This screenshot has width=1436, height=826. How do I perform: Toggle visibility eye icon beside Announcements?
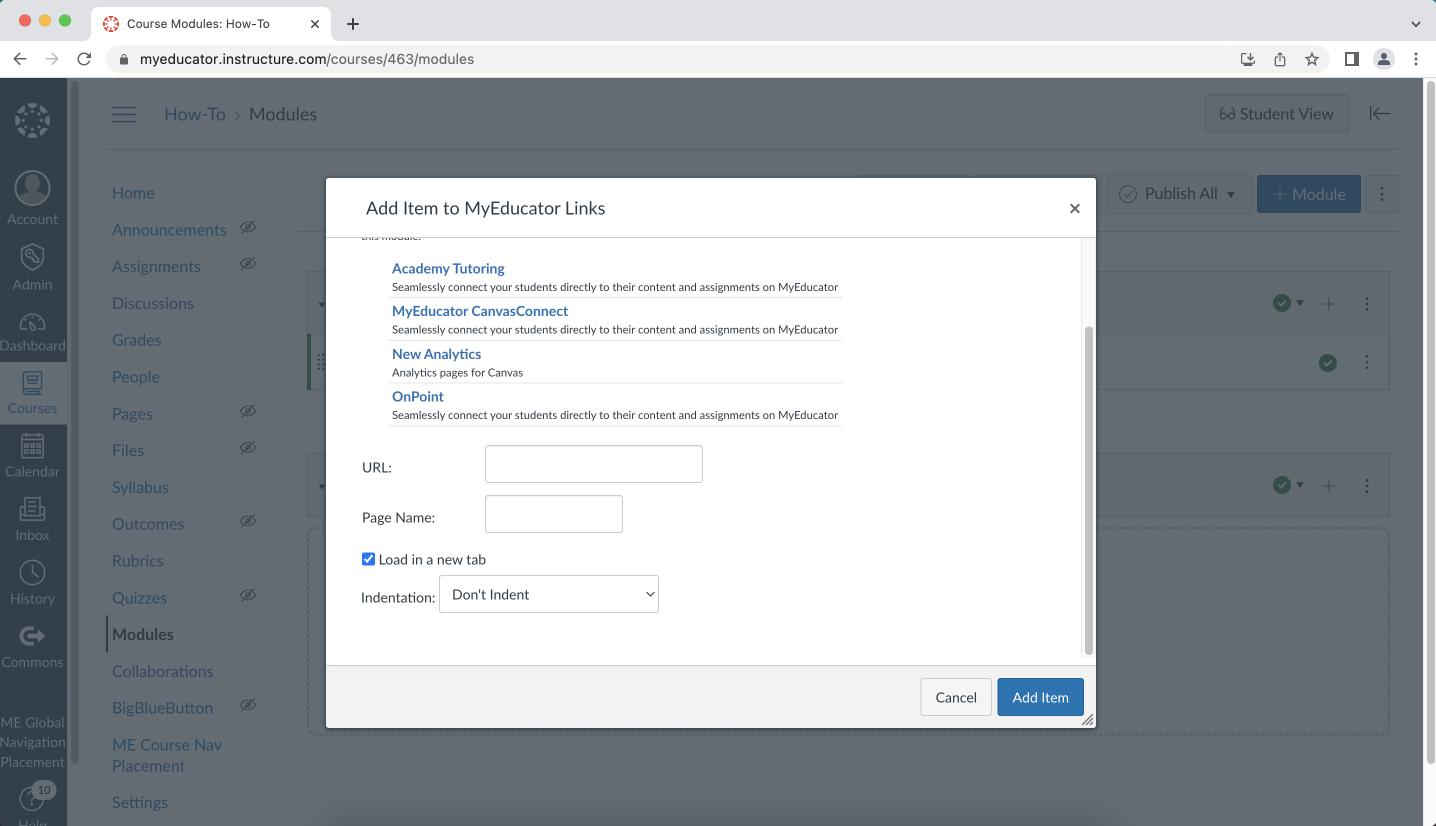[x=248, y=227]
